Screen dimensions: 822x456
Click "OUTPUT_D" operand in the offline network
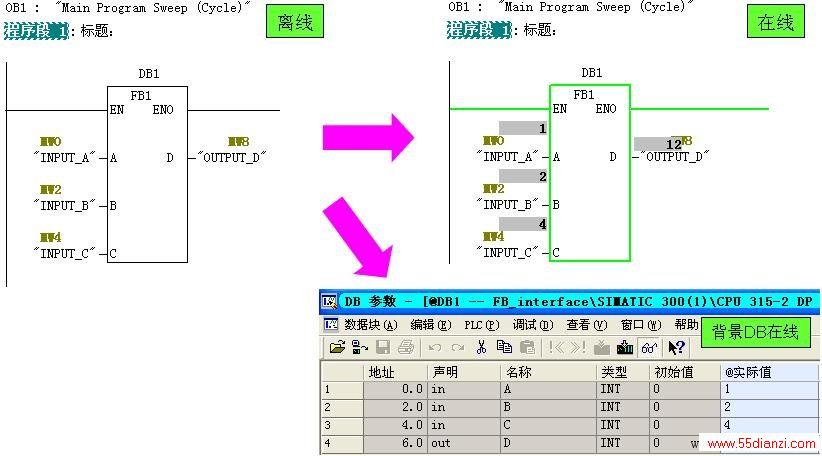pyautogui.click(x=232, y=157)
